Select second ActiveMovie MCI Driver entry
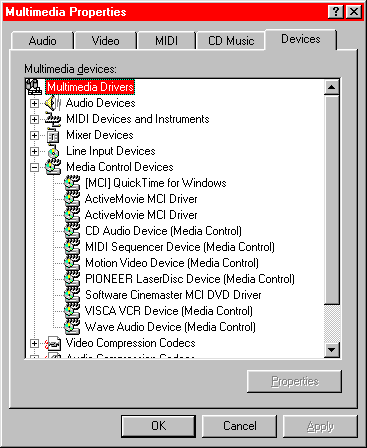The width and height of the screenshot is (367, 448). pos(141,215)
